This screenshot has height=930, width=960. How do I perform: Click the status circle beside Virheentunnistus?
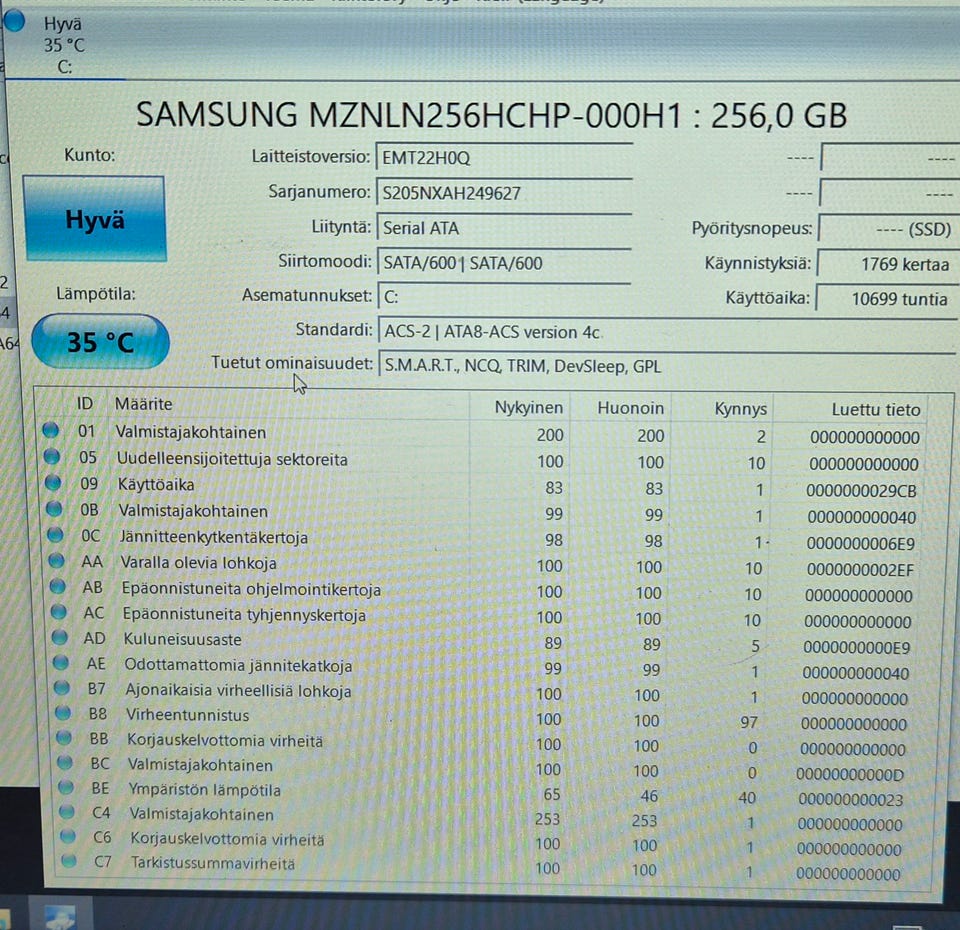(63, 712)
